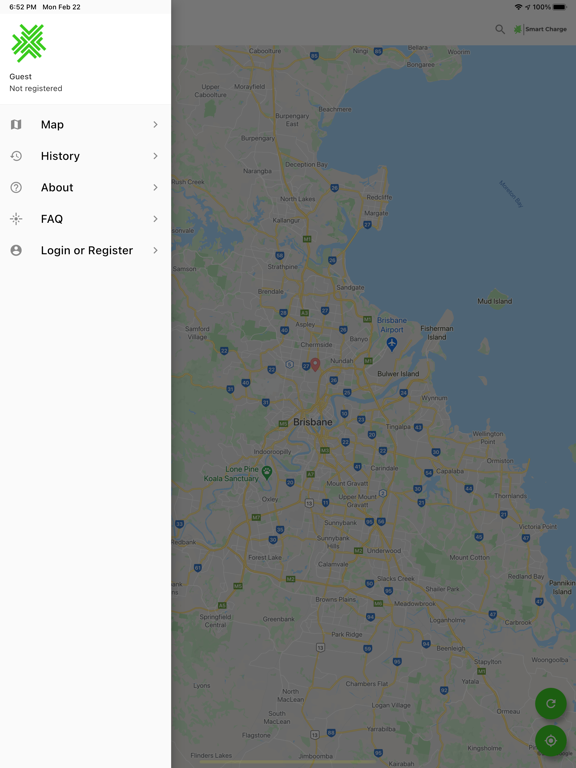Expand the chevron next to Map

point(155,124)
